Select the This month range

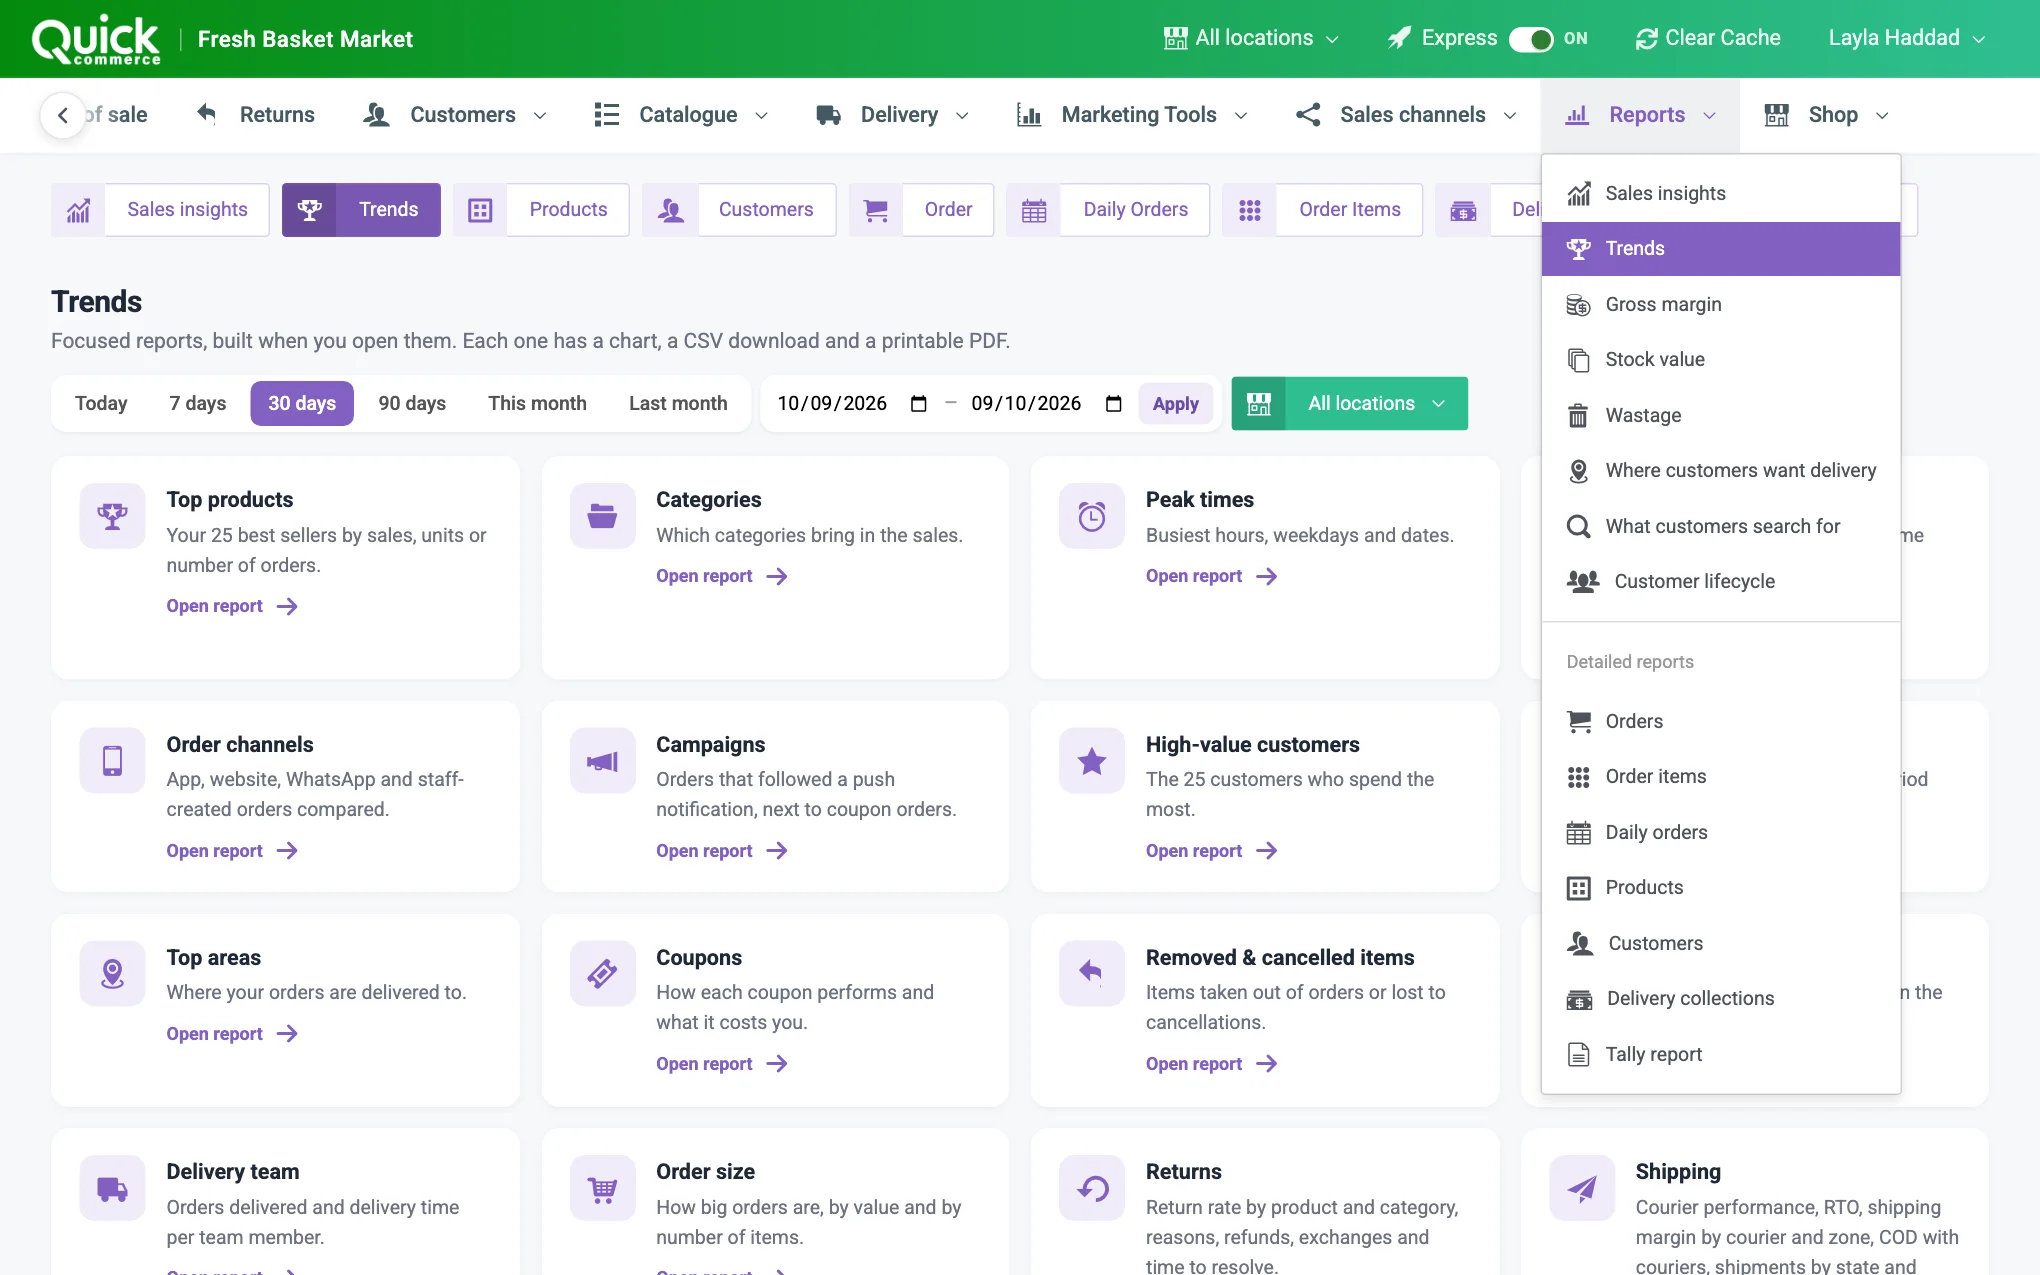[537, 403]
